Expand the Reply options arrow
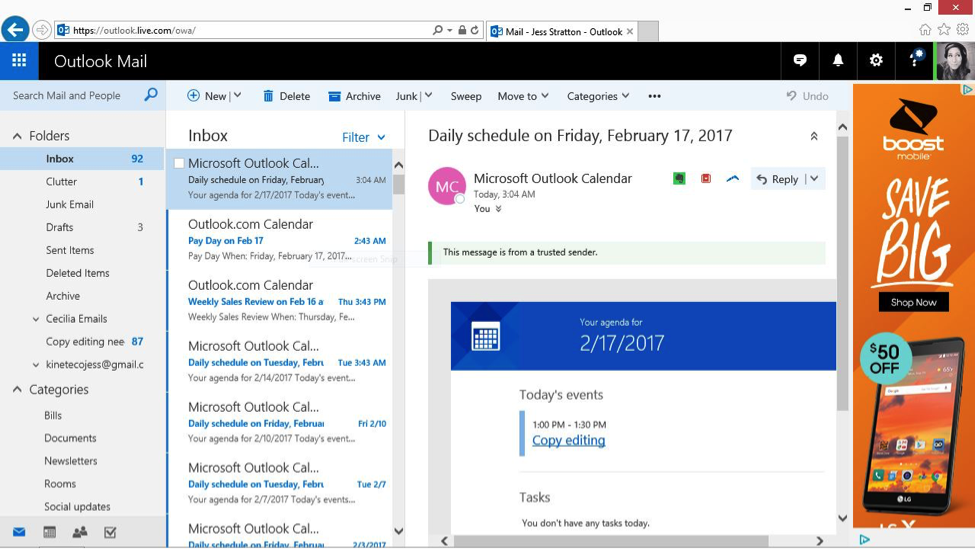The height and width of the screenshot is (549, 975). [814, 179]
